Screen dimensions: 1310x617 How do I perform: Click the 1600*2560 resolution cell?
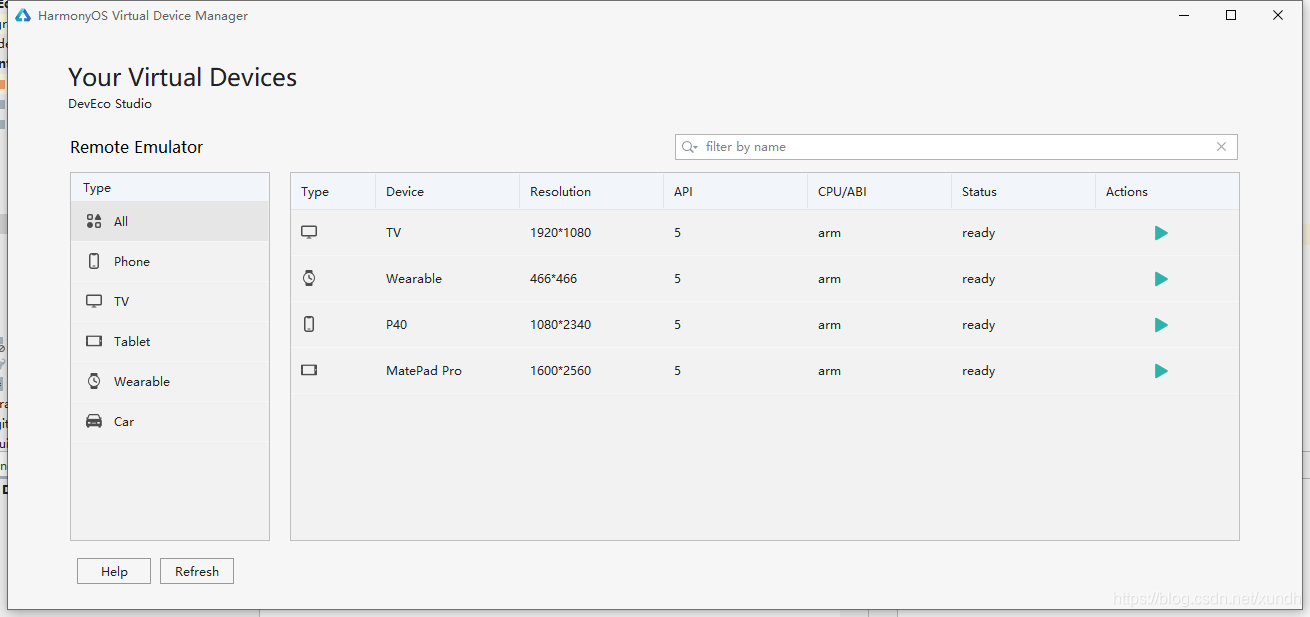(560, 371)
